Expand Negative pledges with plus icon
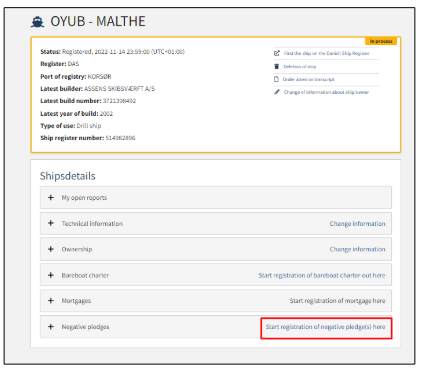 point(51,326)
